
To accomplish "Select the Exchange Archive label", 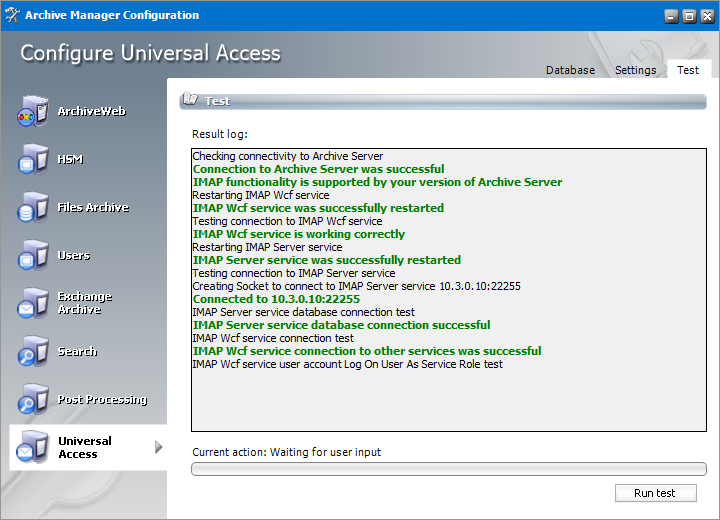I will coord(85,303).
